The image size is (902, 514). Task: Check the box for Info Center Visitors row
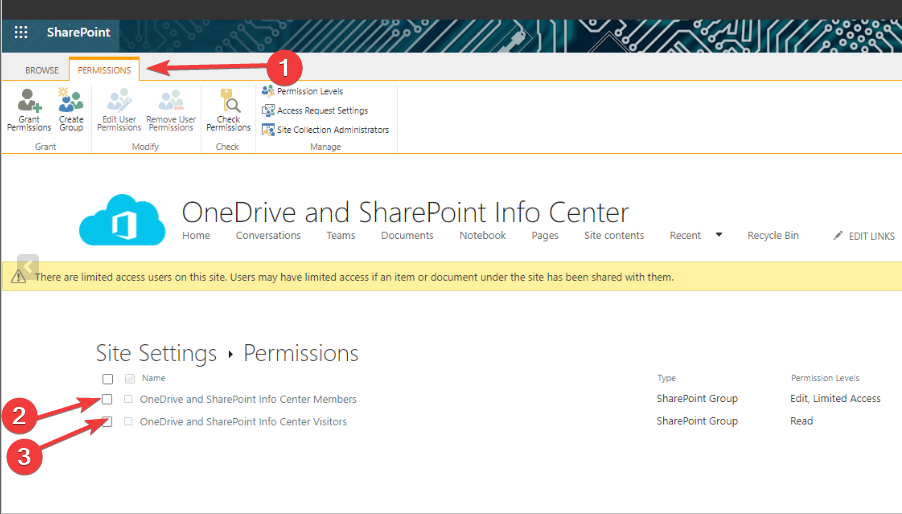[107, 421]
